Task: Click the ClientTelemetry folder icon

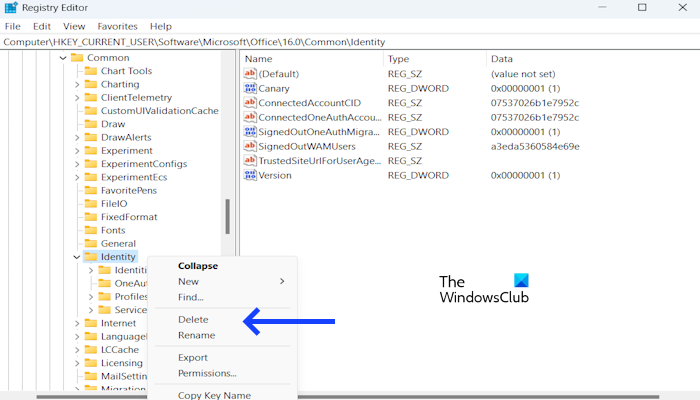Action: click(91, 97)
